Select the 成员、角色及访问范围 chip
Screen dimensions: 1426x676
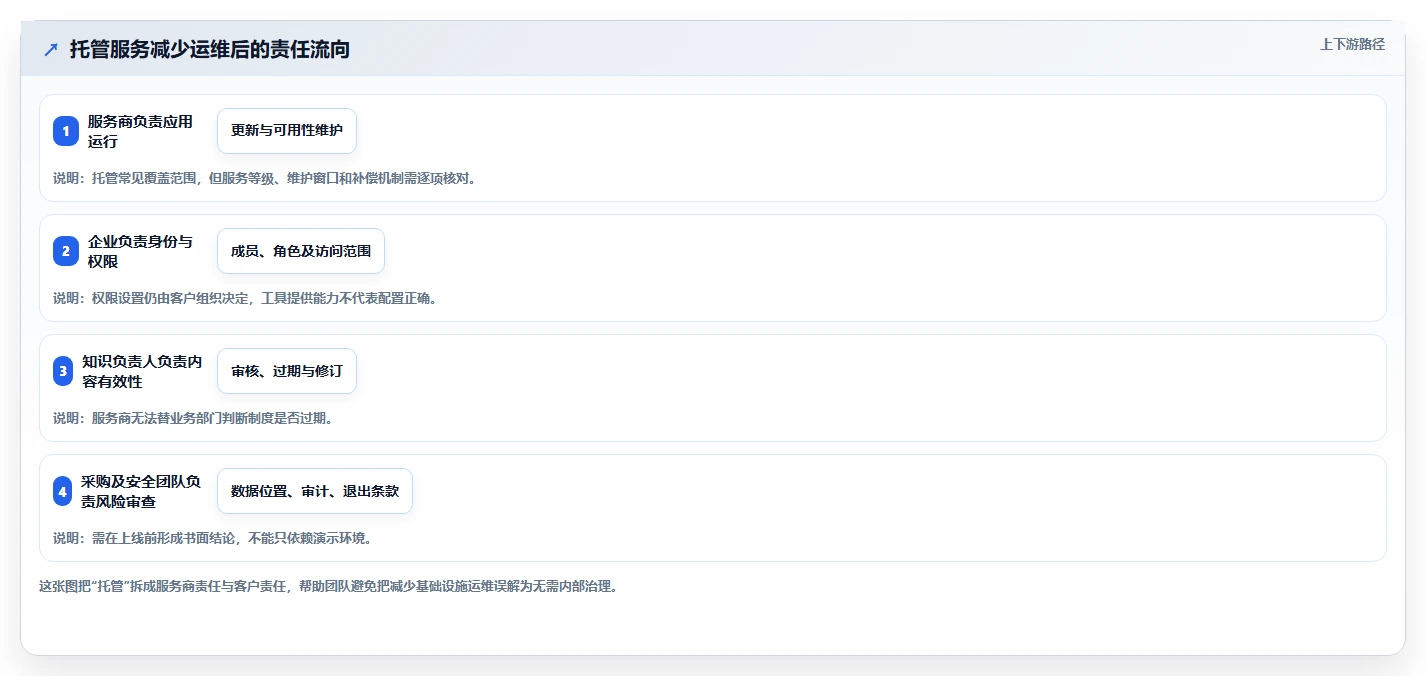pos(301,251)
